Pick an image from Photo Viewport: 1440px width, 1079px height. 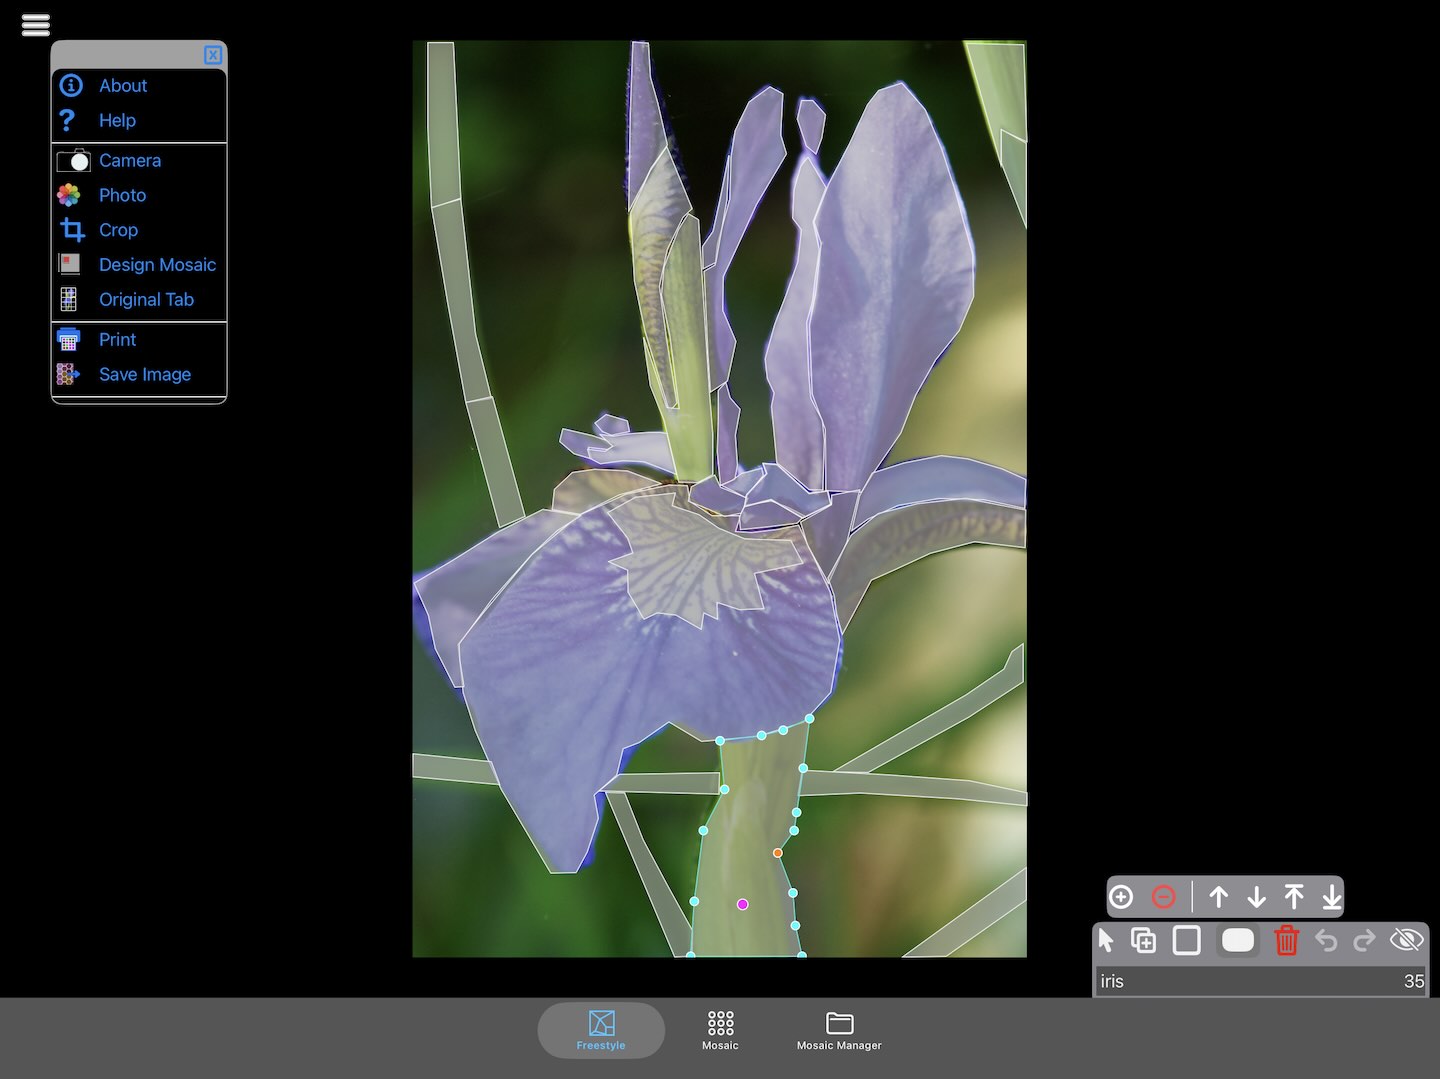(x=139, y=196)
